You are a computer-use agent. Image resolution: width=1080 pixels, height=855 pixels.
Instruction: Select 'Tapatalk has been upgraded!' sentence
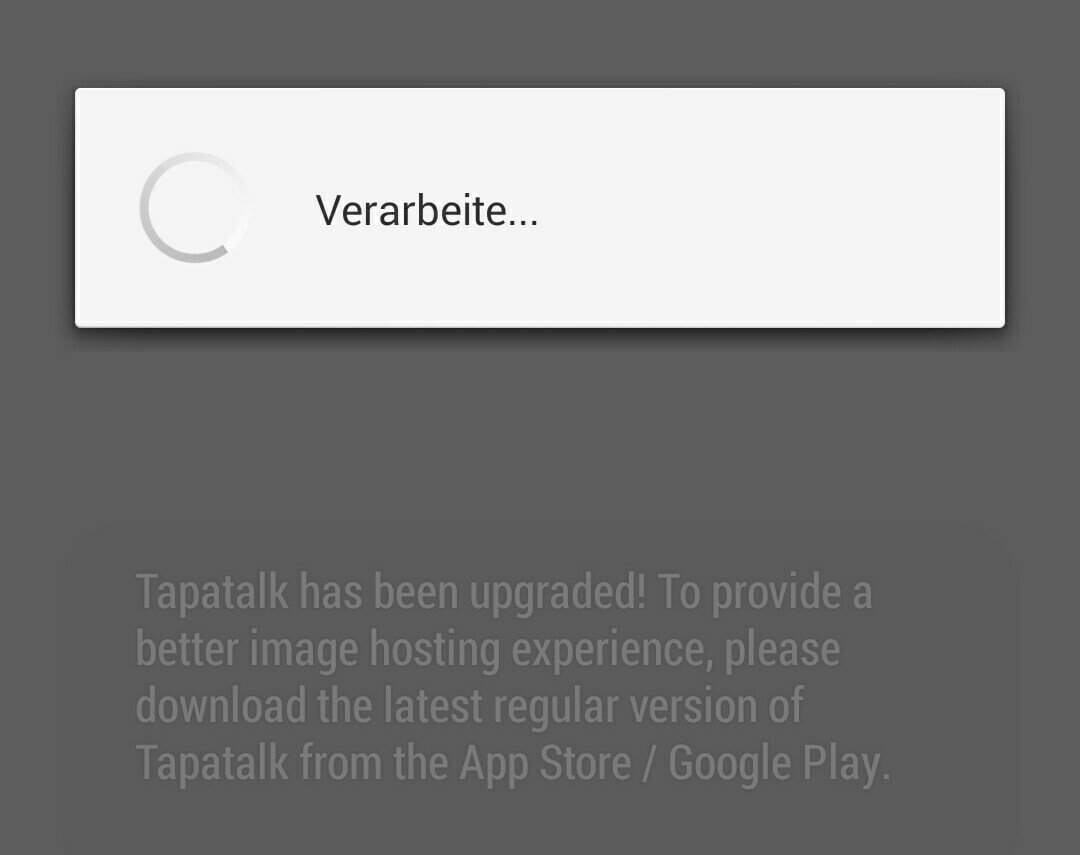click(391, 593)
